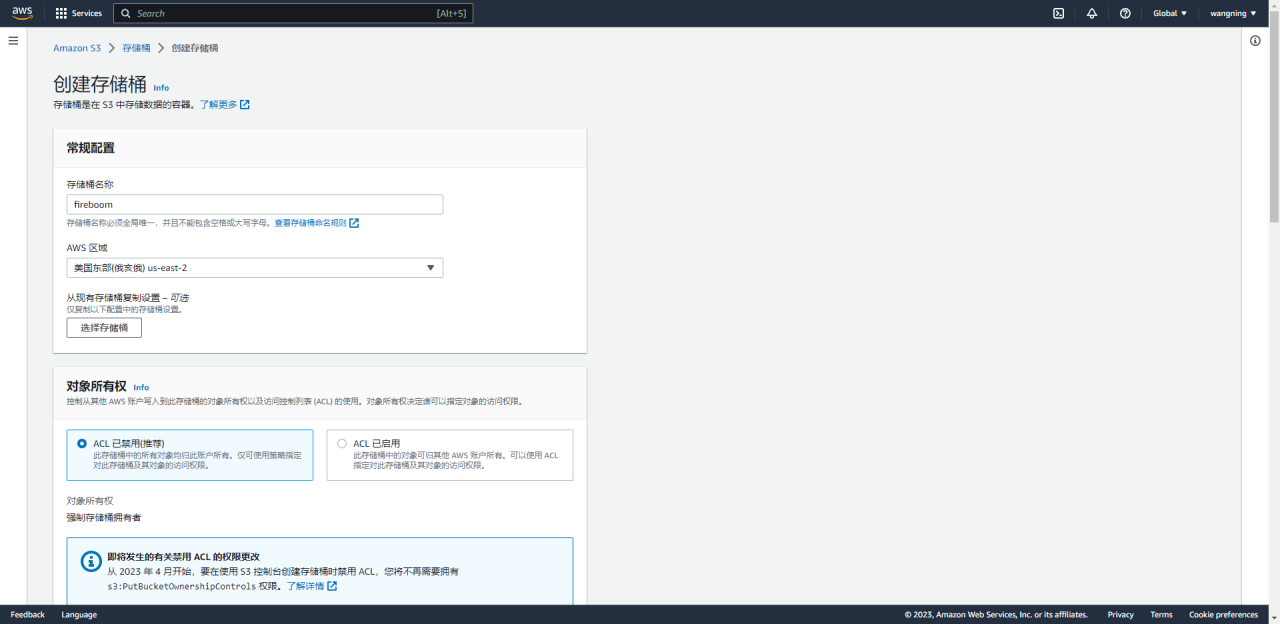
Task: Click external link icon beside 了解更多
Action: pyautogui.click(x=245, y=104)
